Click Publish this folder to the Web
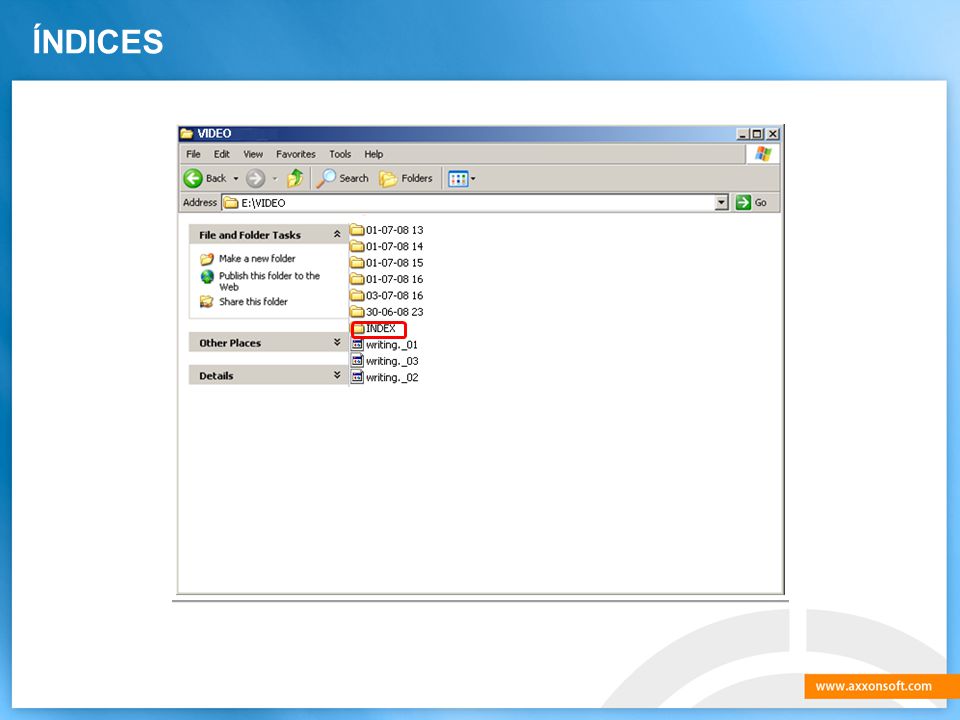 269,281
